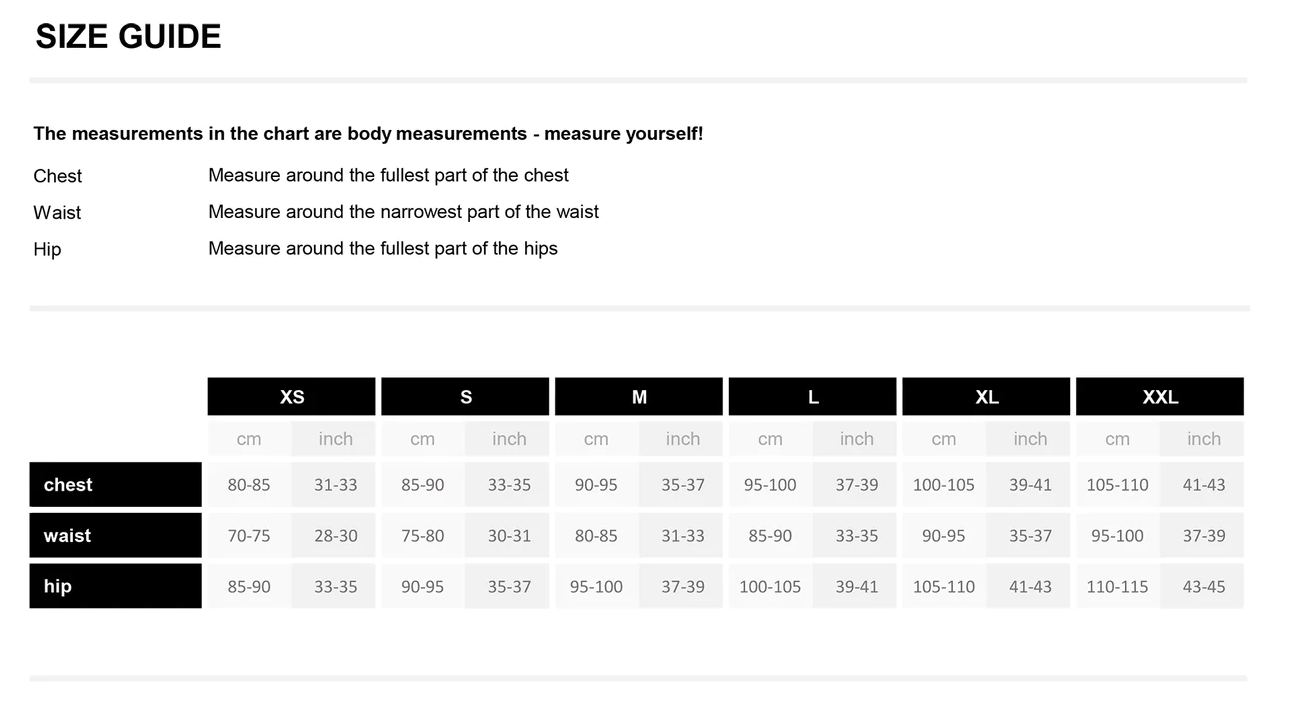Select the M waist inch value 31-33
Screen dimensions: 1314x706
click(x=683, y=536)
